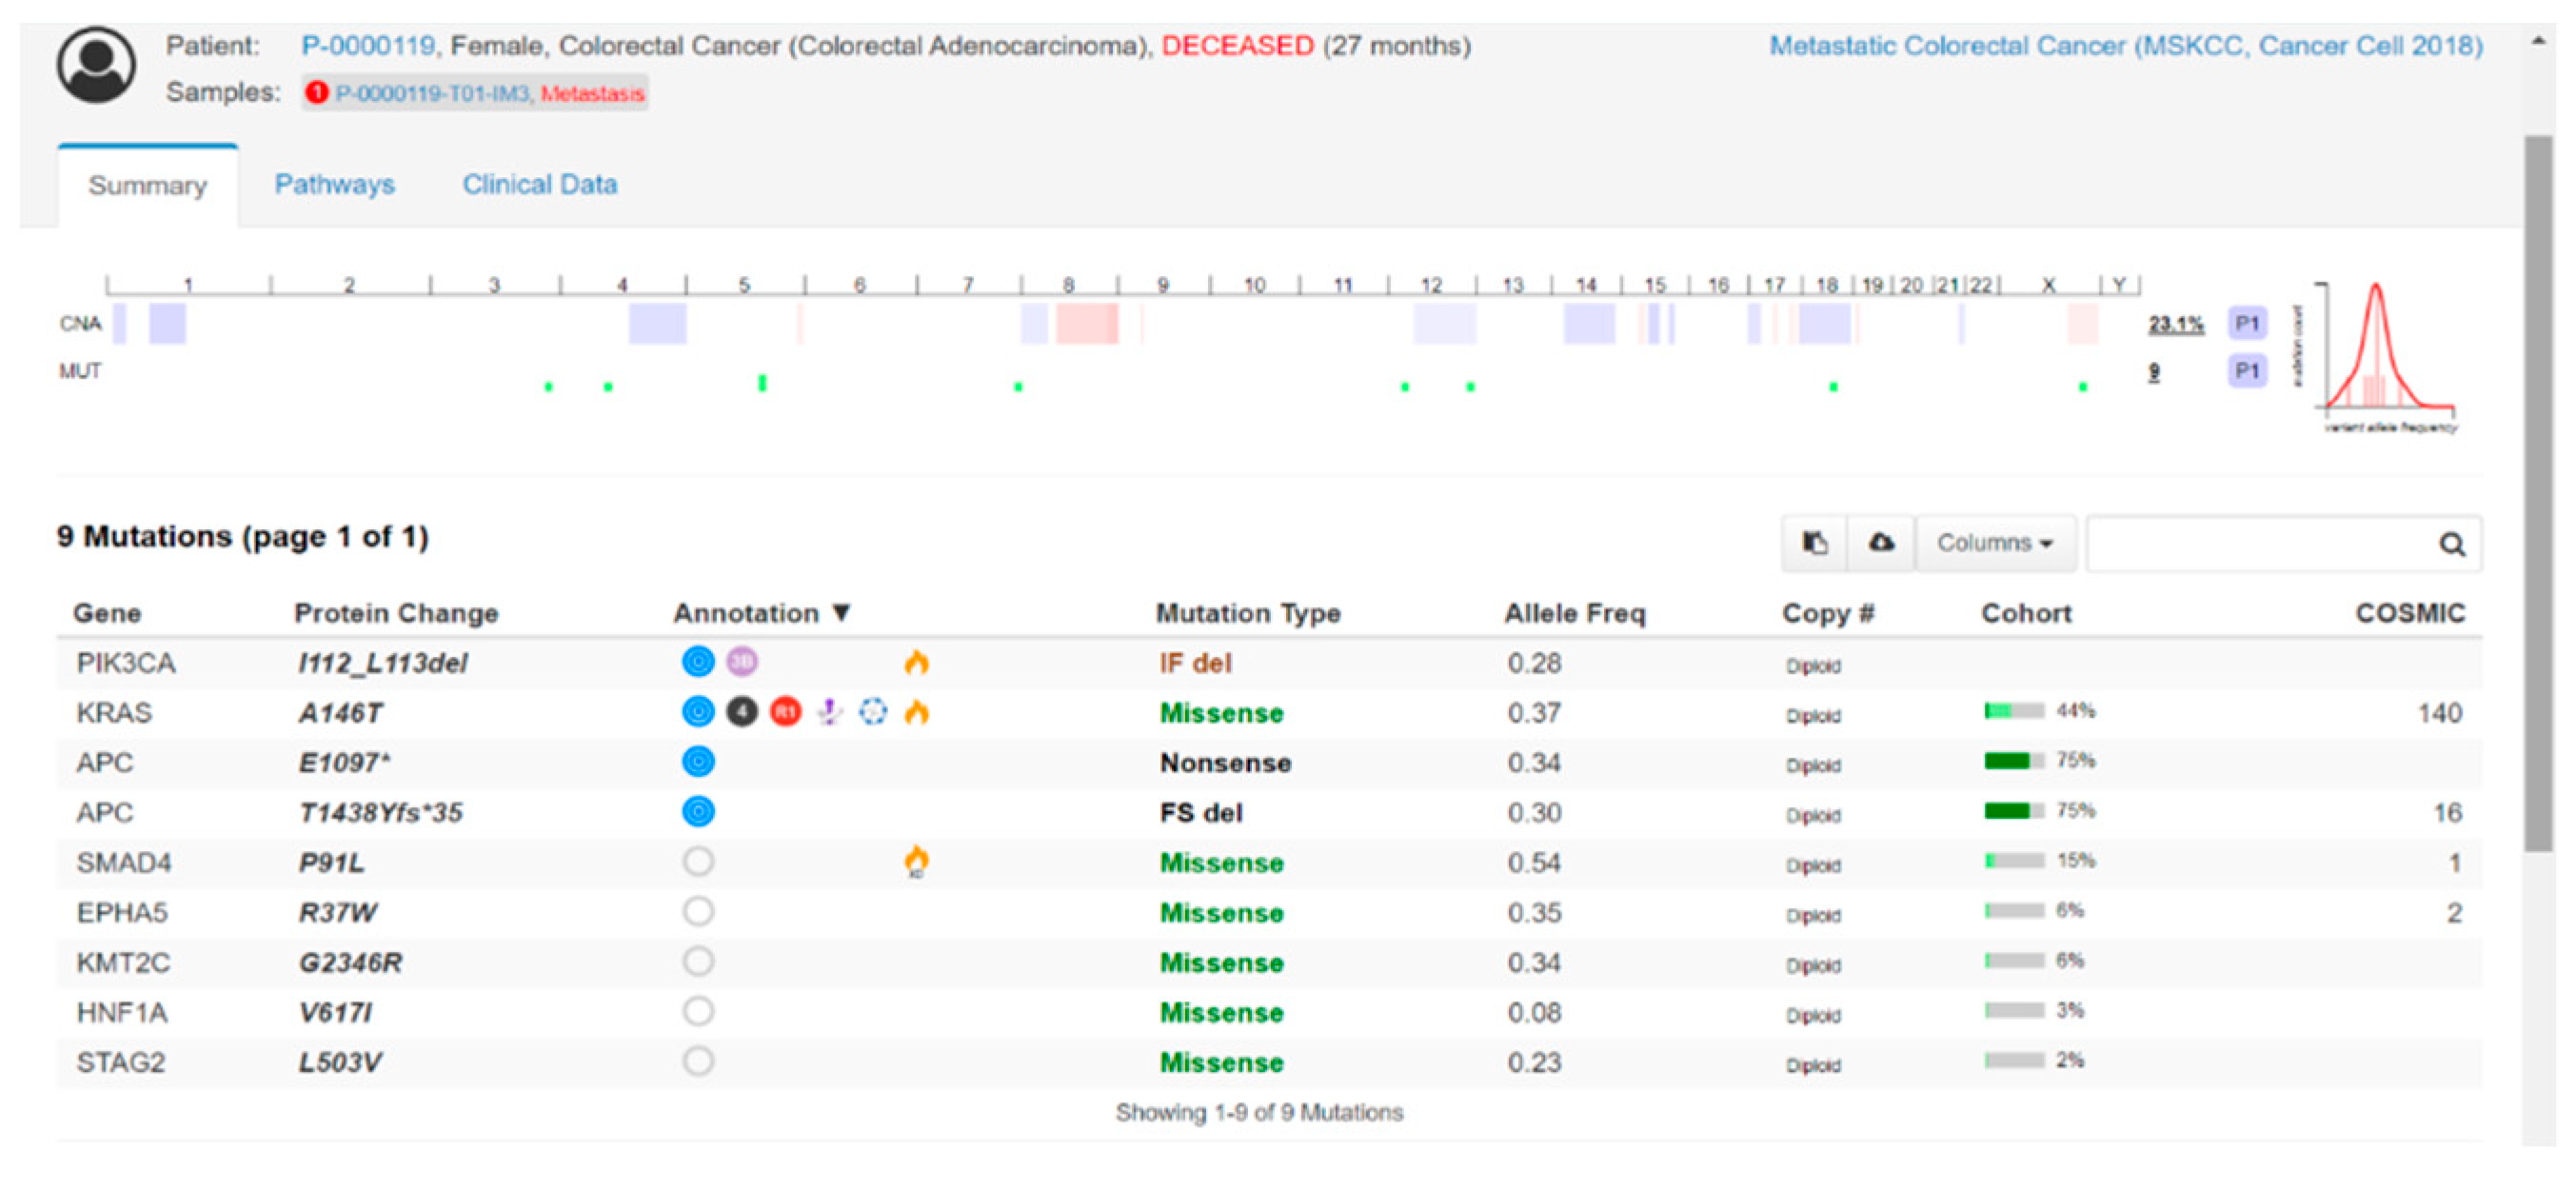Image resolution: width=2576 pixels, height=1191 pixels.
Task: Click KRAS's red R1 resistance icon
Action: click(x=786, y=712)
